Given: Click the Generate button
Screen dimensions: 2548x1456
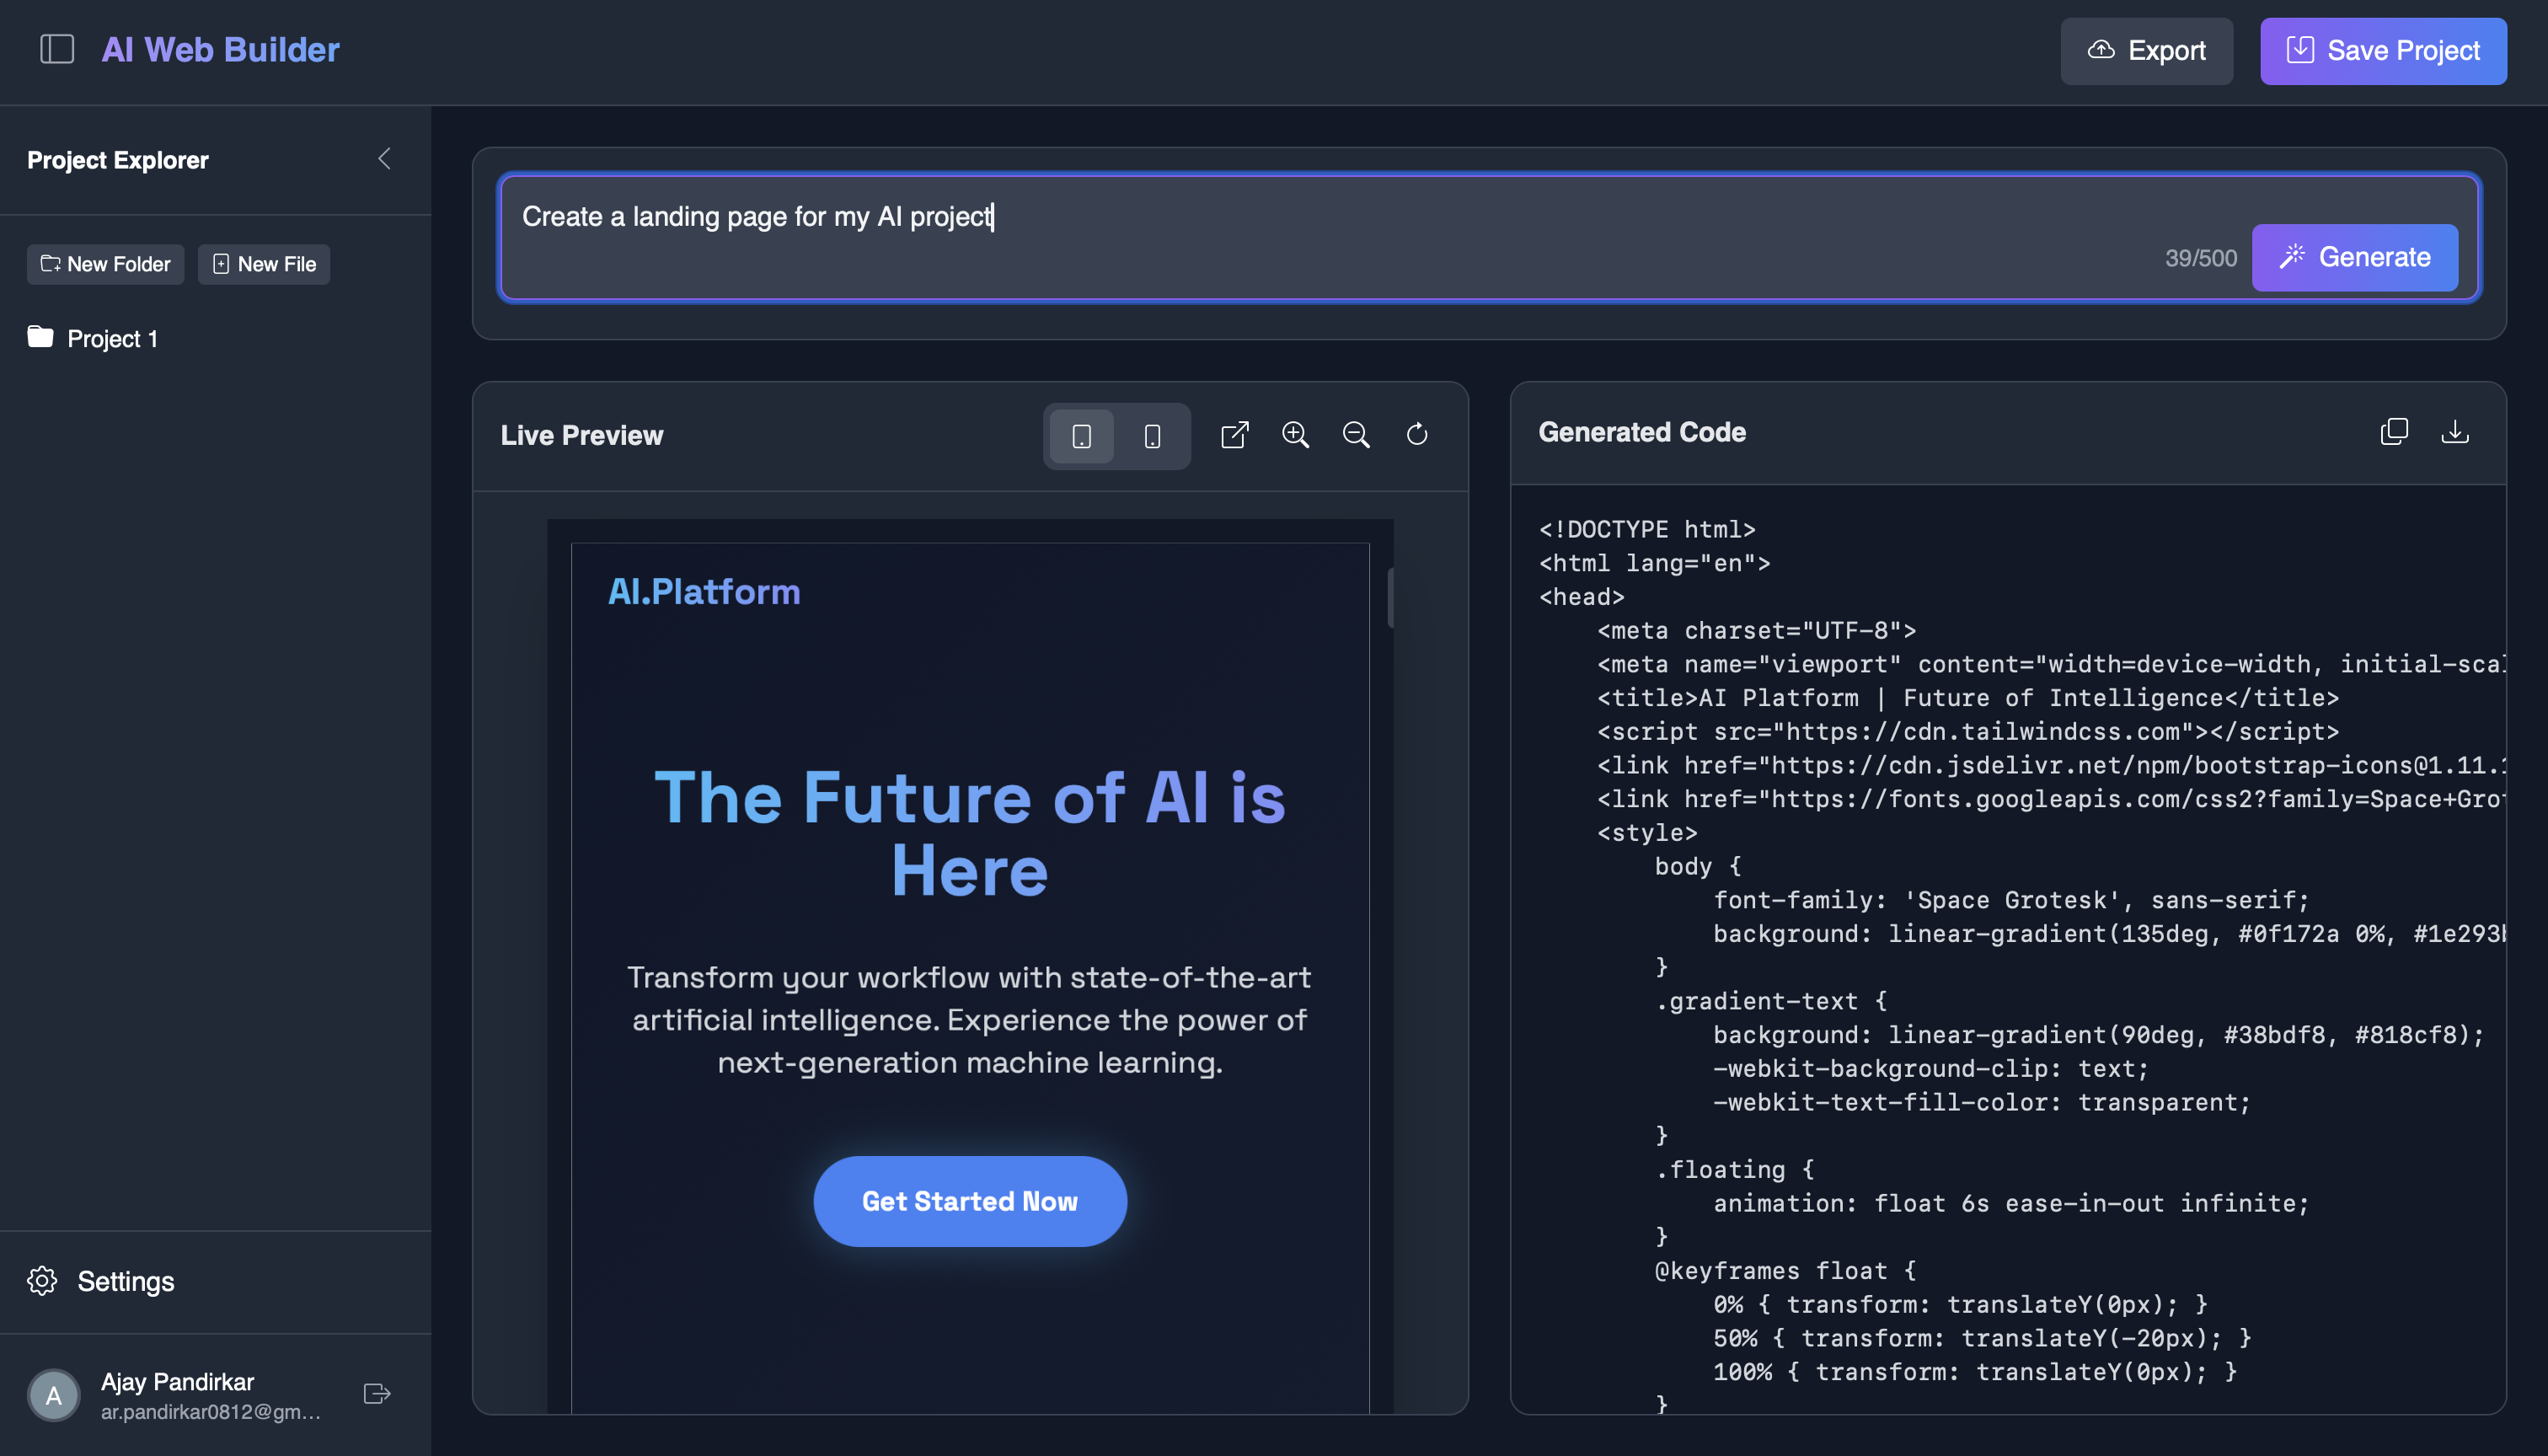Looking at the screenshot, I should pyautogui.click(x=2354, y=257).
